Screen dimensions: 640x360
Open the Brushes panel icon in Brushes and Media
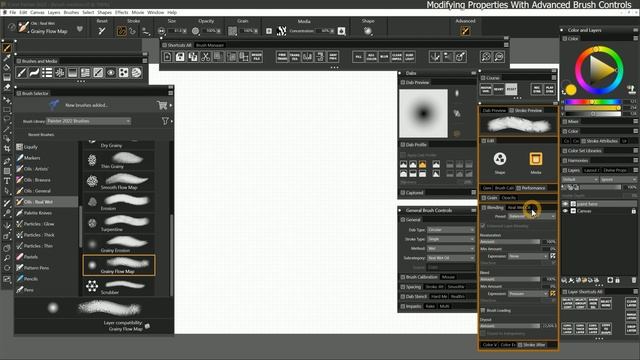pos(21,73)
